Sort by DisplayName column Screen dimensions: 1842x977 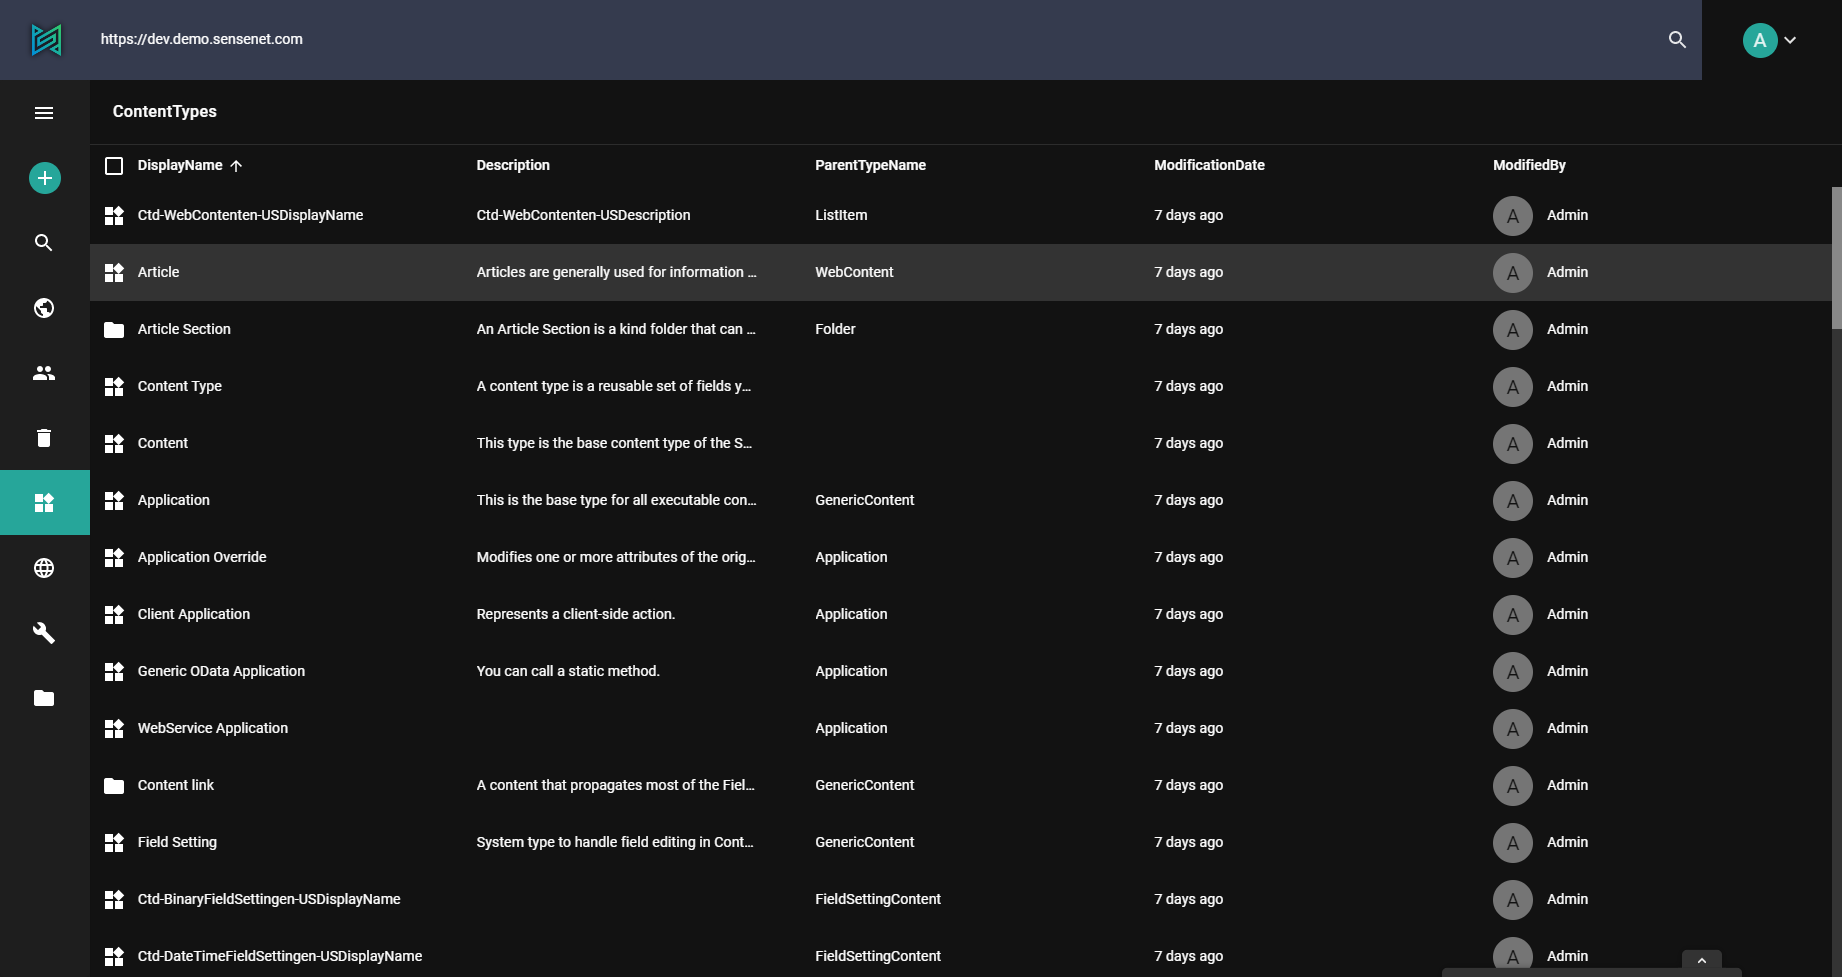click(x=180, y=165)
